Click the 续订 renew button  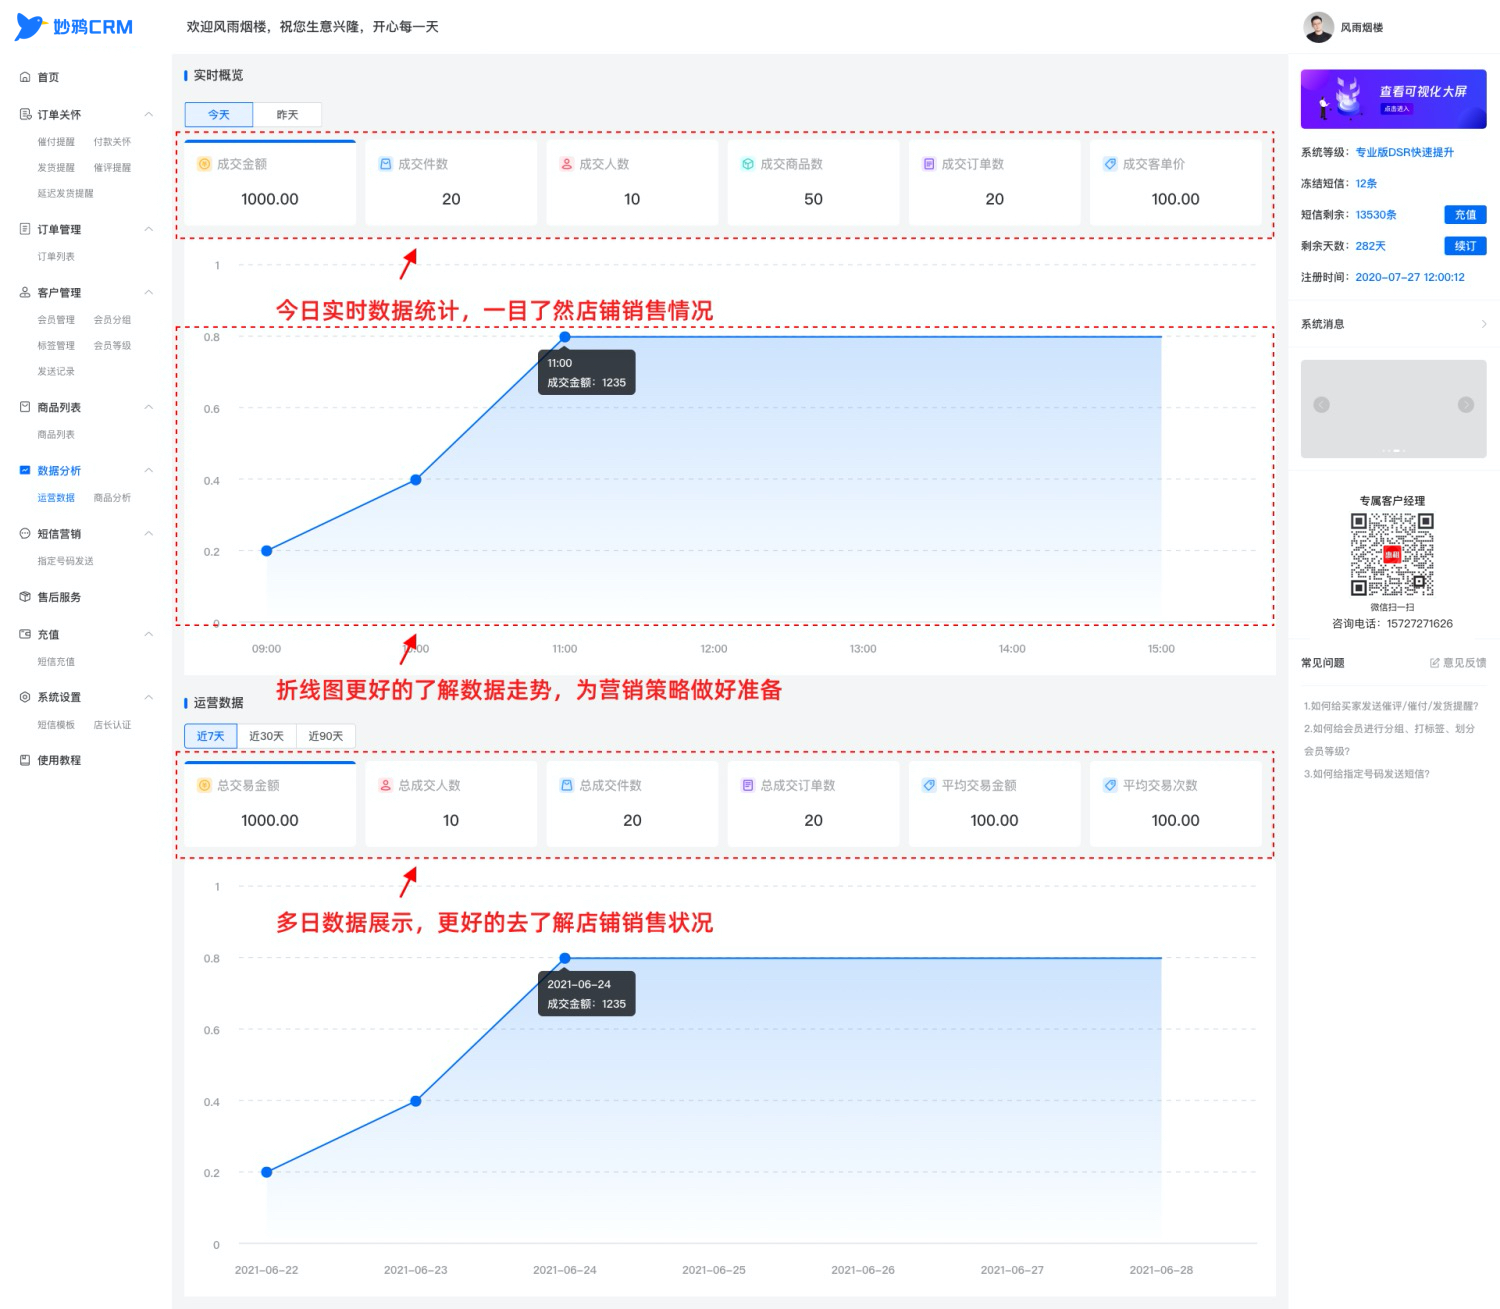pyautogui.click(x=1465, y=246)
